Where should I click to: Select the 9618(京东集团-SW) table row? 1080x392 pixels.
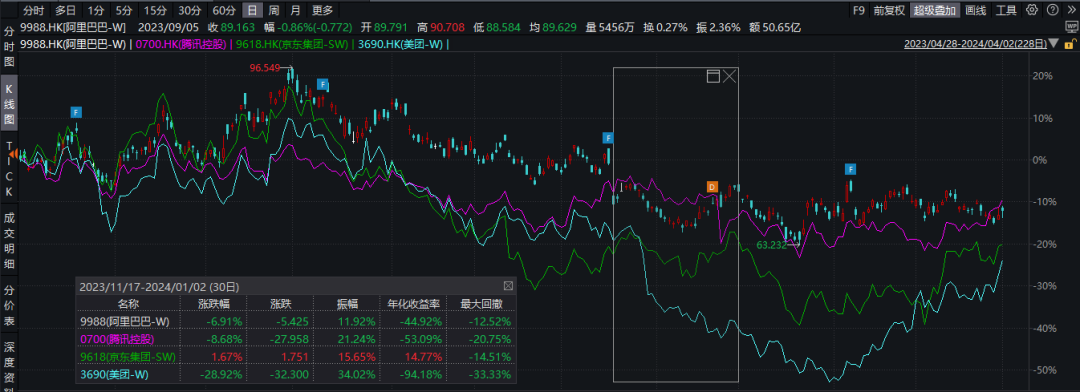click(x=295, y=357)
